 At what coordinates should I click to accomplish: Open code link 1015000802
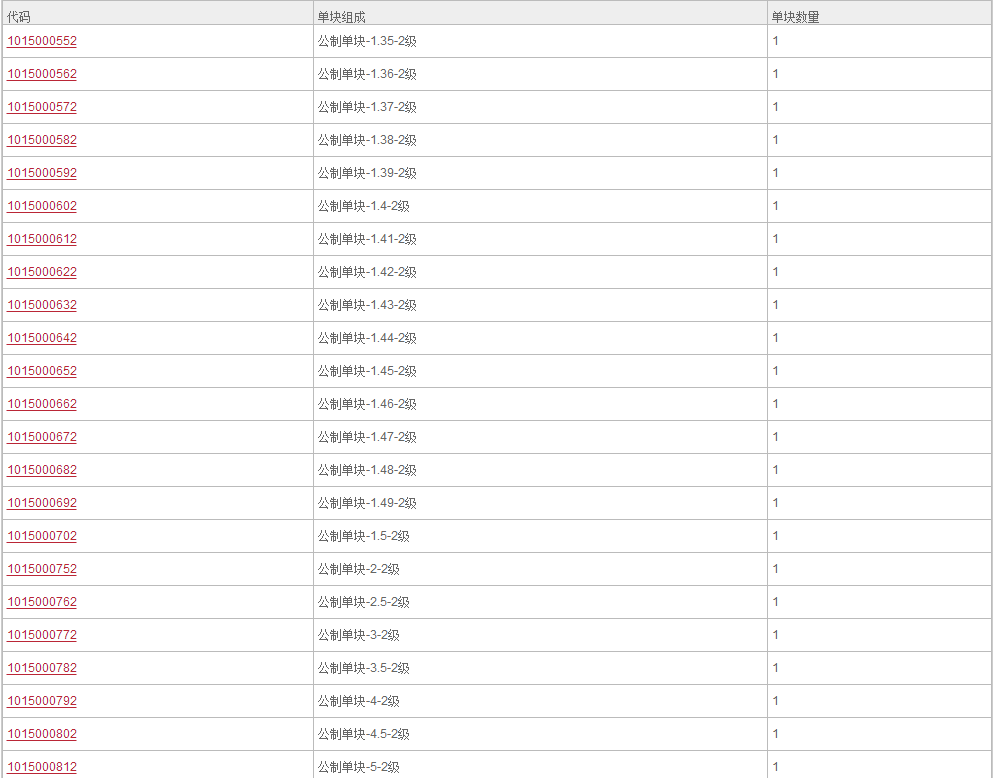(x=42, y=734)
